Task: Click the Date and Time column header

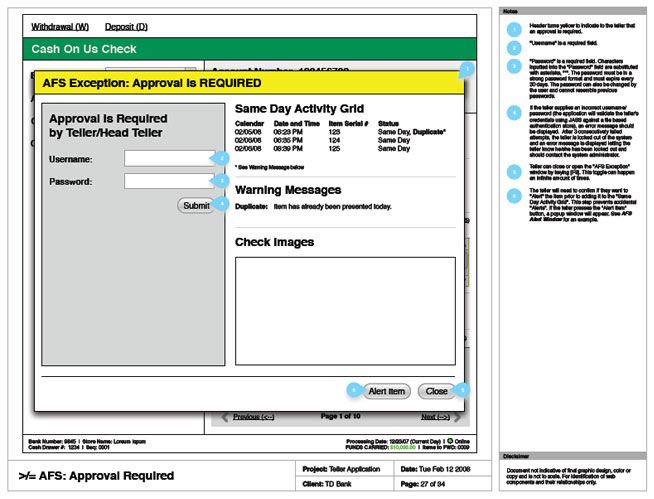Action: (297, 123)
